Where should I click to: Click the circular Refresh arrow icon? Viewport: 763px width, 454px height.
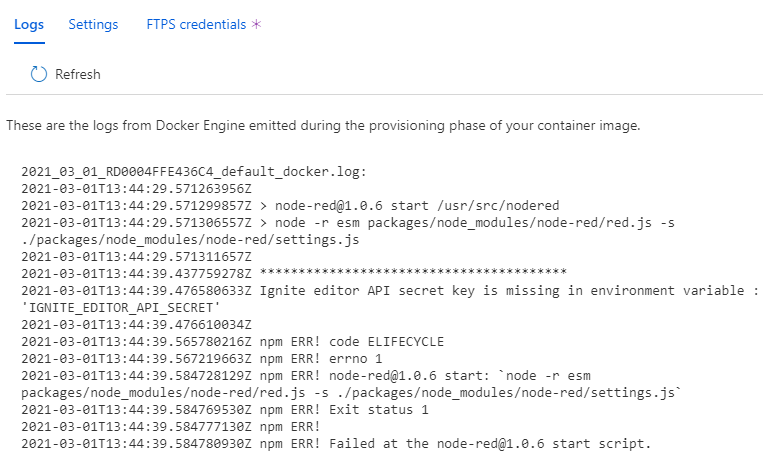tap(39, 74)
